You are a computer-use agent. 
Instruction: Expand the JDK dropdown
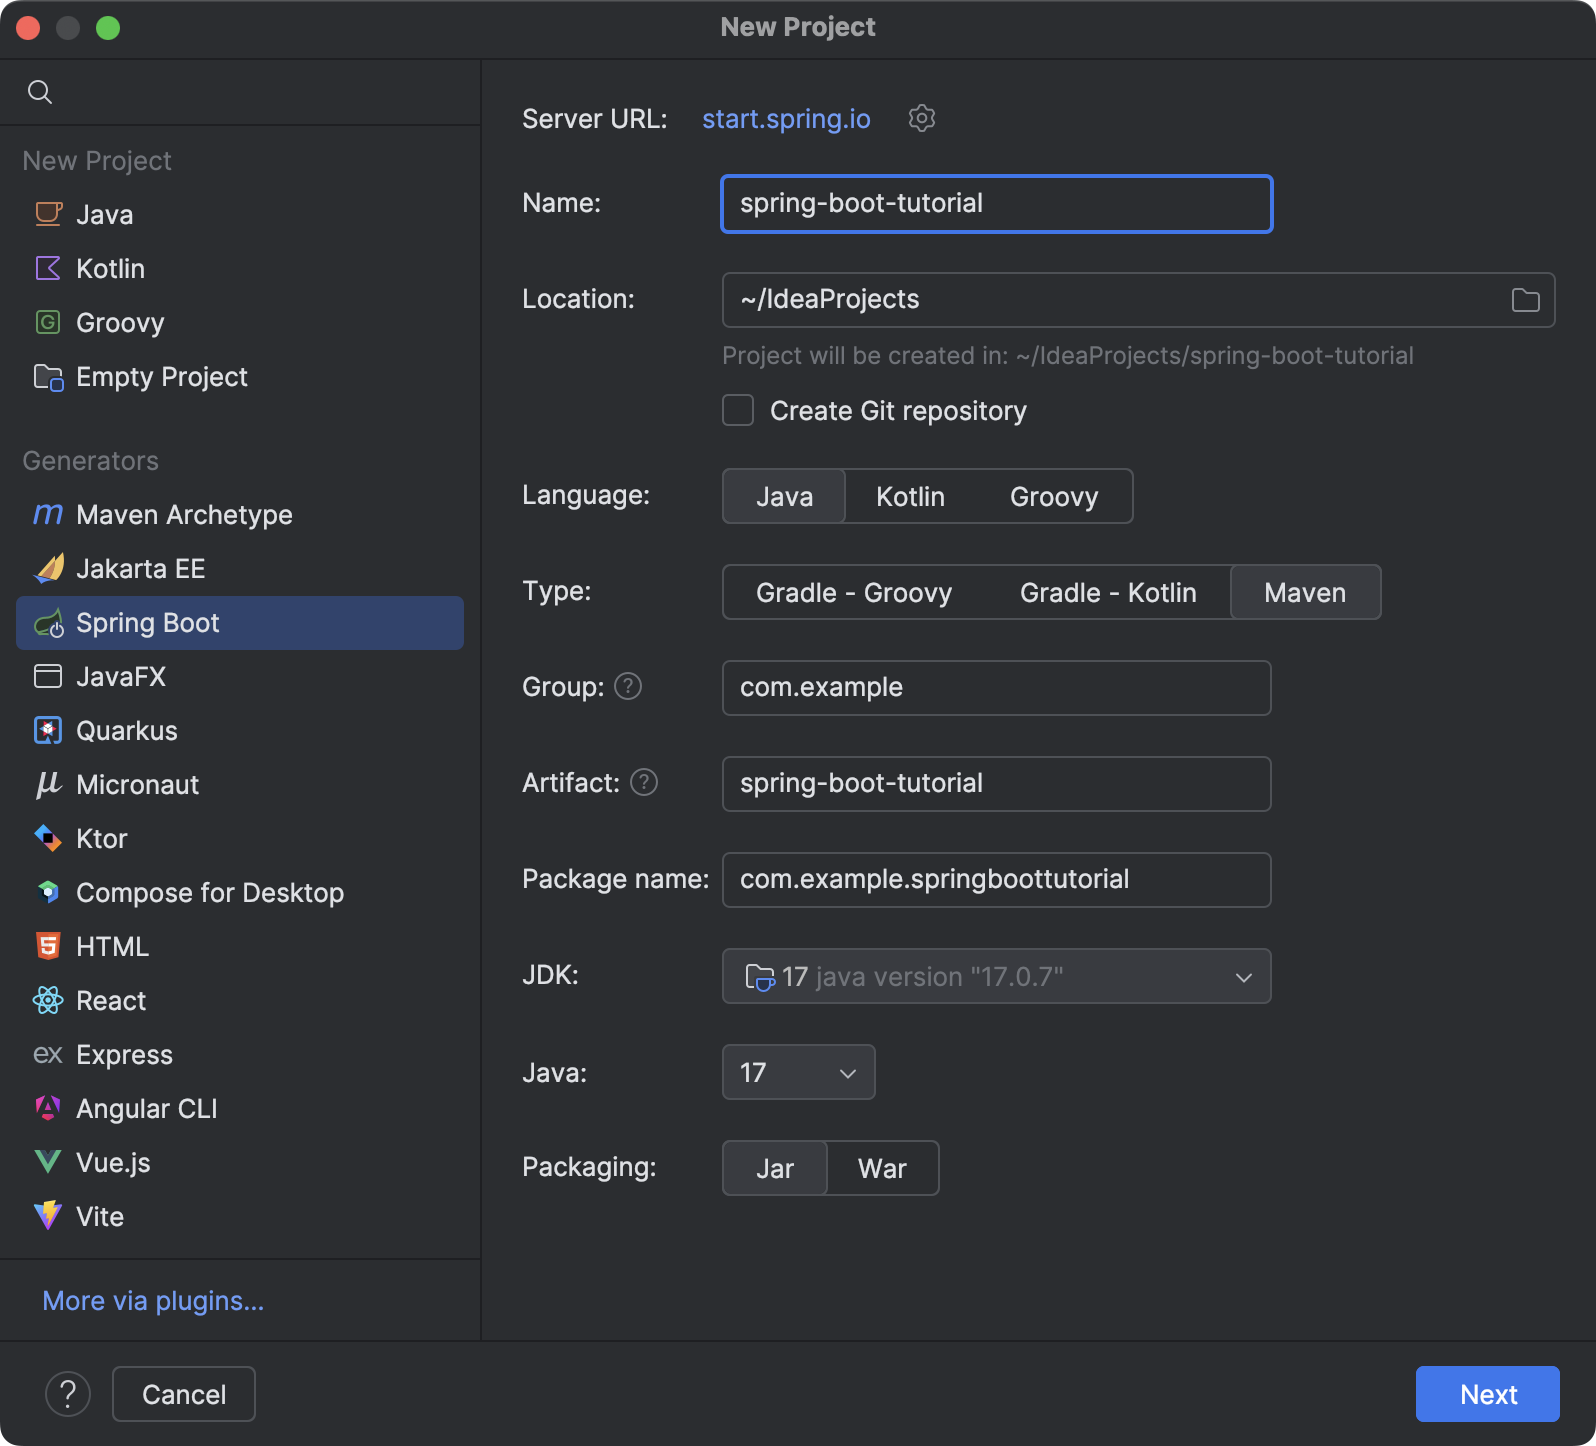coord(1243,977)
